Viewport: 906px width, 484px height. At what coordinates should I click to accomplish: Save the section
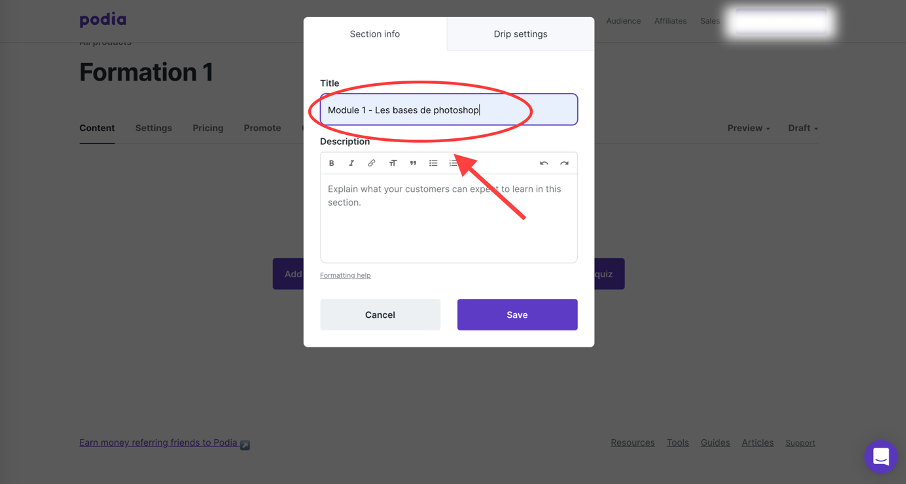click(517, 315)
